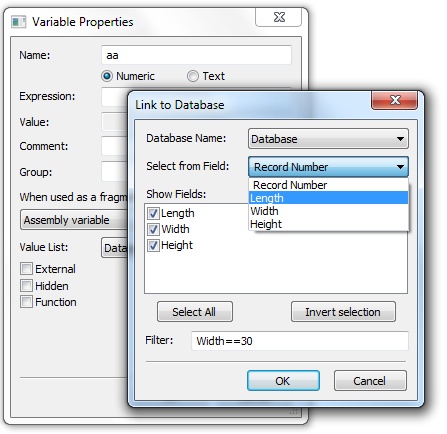This screenshot has height=434, width=447.
Task: Open the Assembly variable dropdown
Action: 74,220
